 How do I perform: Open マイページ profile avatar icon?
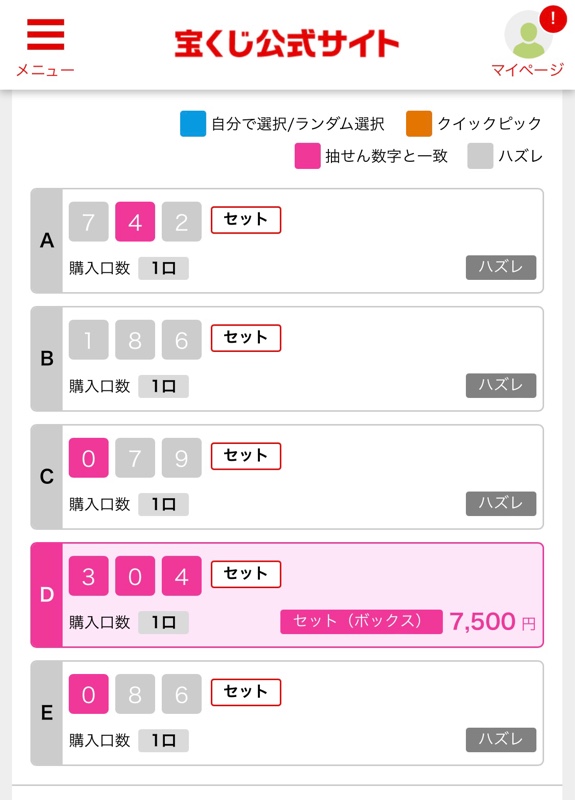point(528,35)
